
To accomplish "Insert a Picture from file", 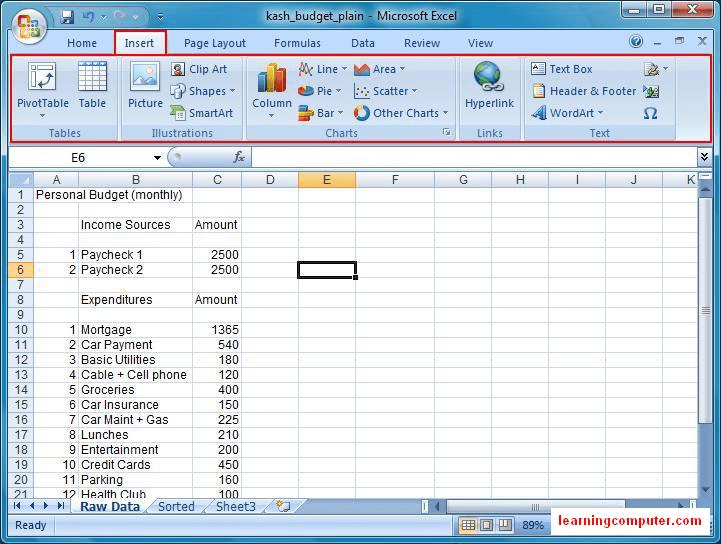I will pyautogui.click(x=145, y=86).
